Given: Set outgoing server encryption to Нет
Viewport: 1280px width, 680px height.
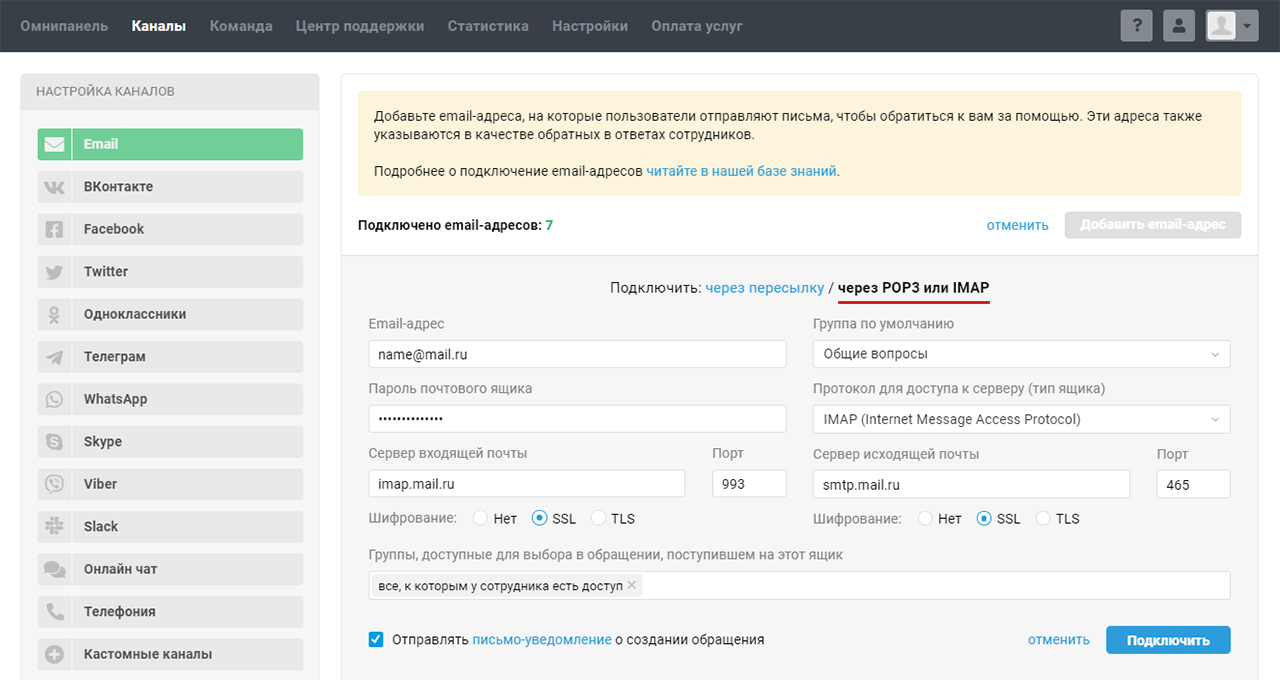Looking at the screenshot, I should pyautogui.click(x=925, y=519).
